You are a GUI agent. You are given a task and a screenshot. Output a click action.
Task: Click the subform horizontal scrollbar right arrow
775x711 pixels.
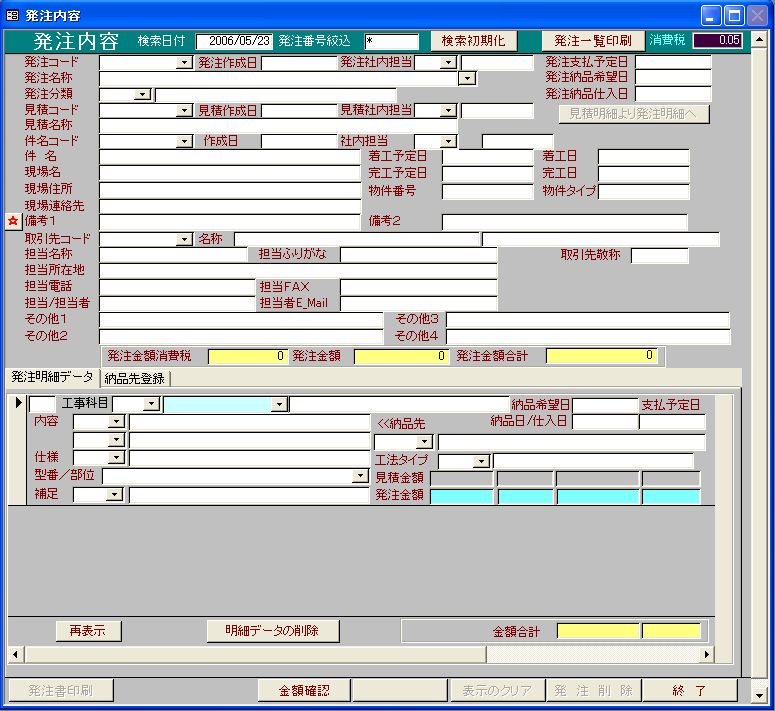click(x=707, y=655)
